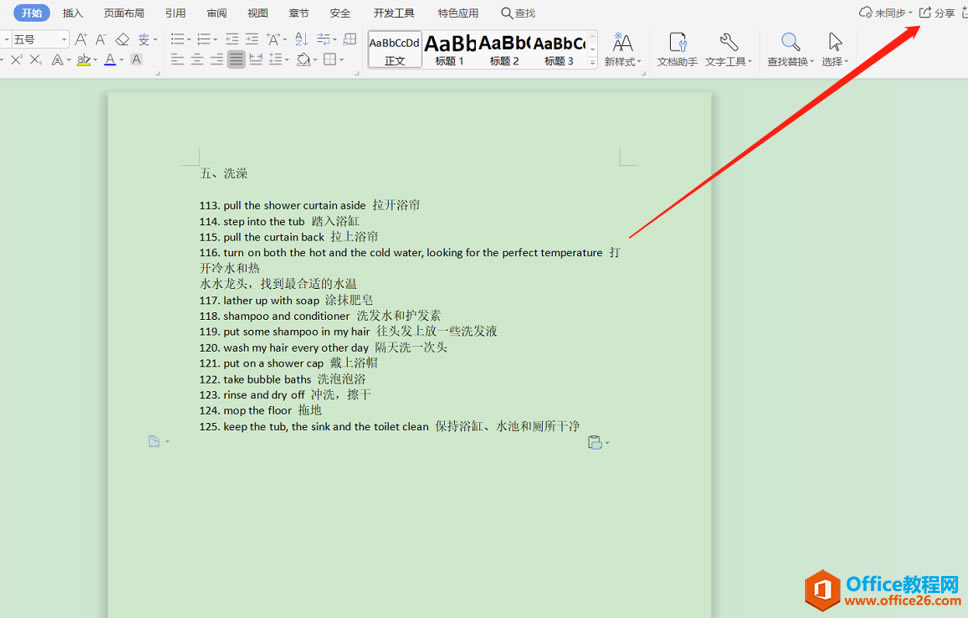Image resolution: width=968 pixels, height=618 pixels.
Task: Open the 插入 ribbon tab
Action: point(72,13)
